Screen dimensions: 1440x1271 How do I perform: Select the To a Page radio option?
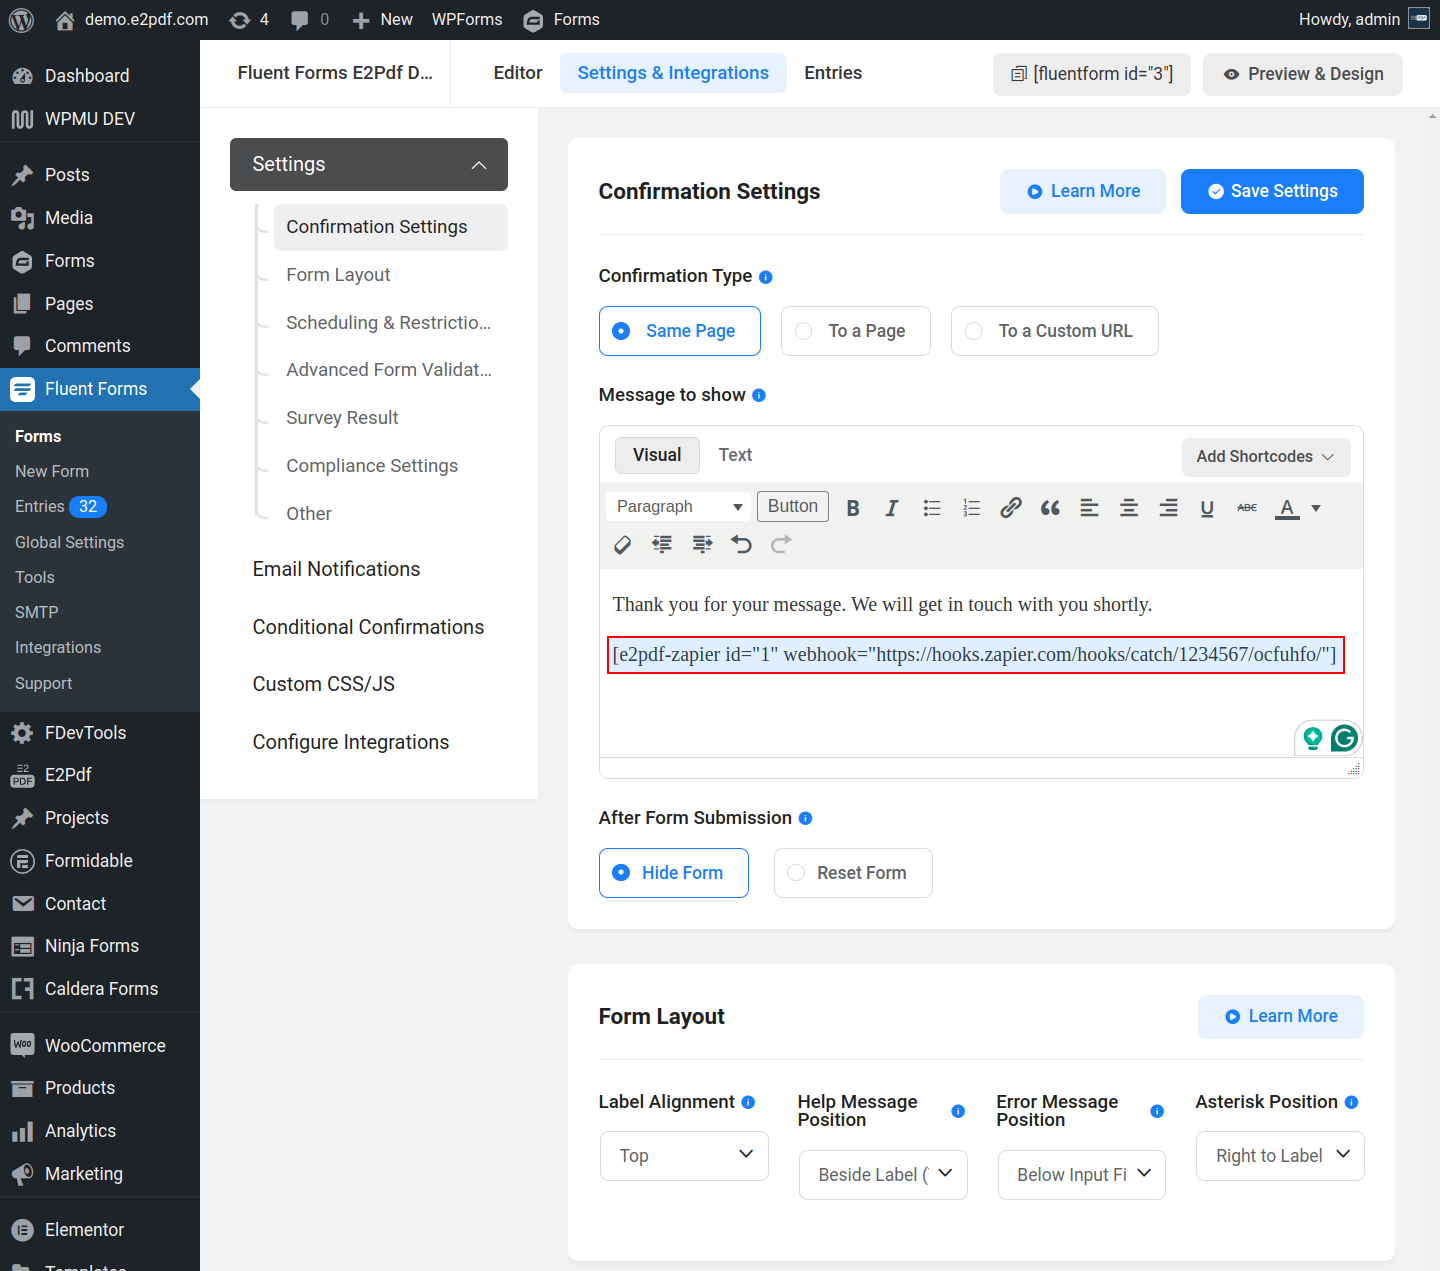pos(855,331)
